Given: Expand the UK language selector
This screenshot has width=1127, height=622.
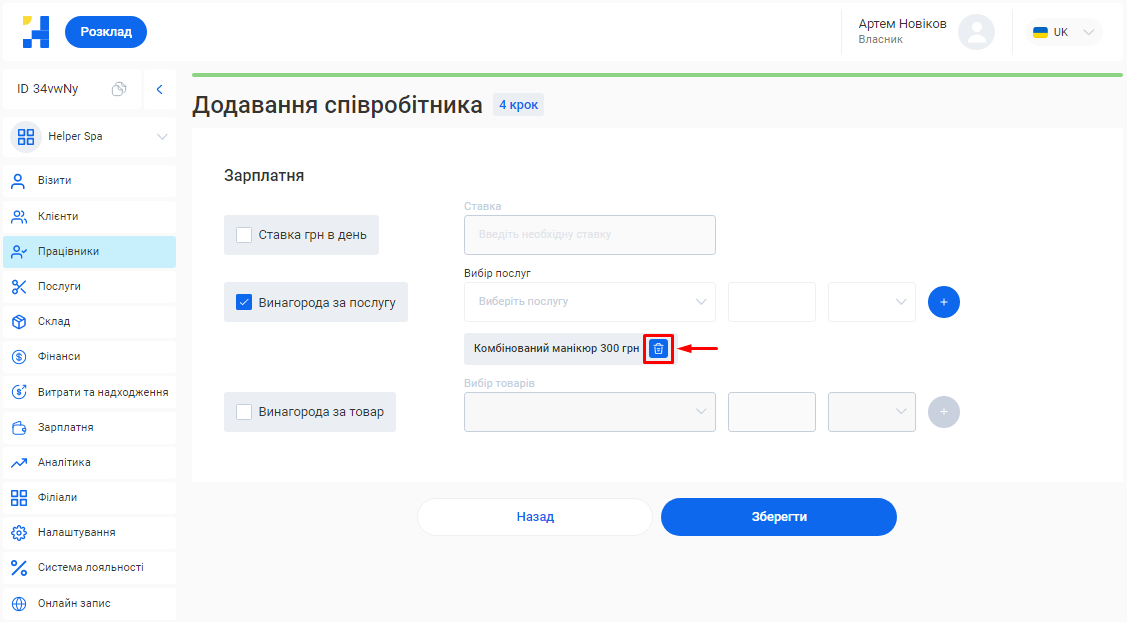Looking at the screenshot, I should pyautogui.click(x=1066, y=32).
